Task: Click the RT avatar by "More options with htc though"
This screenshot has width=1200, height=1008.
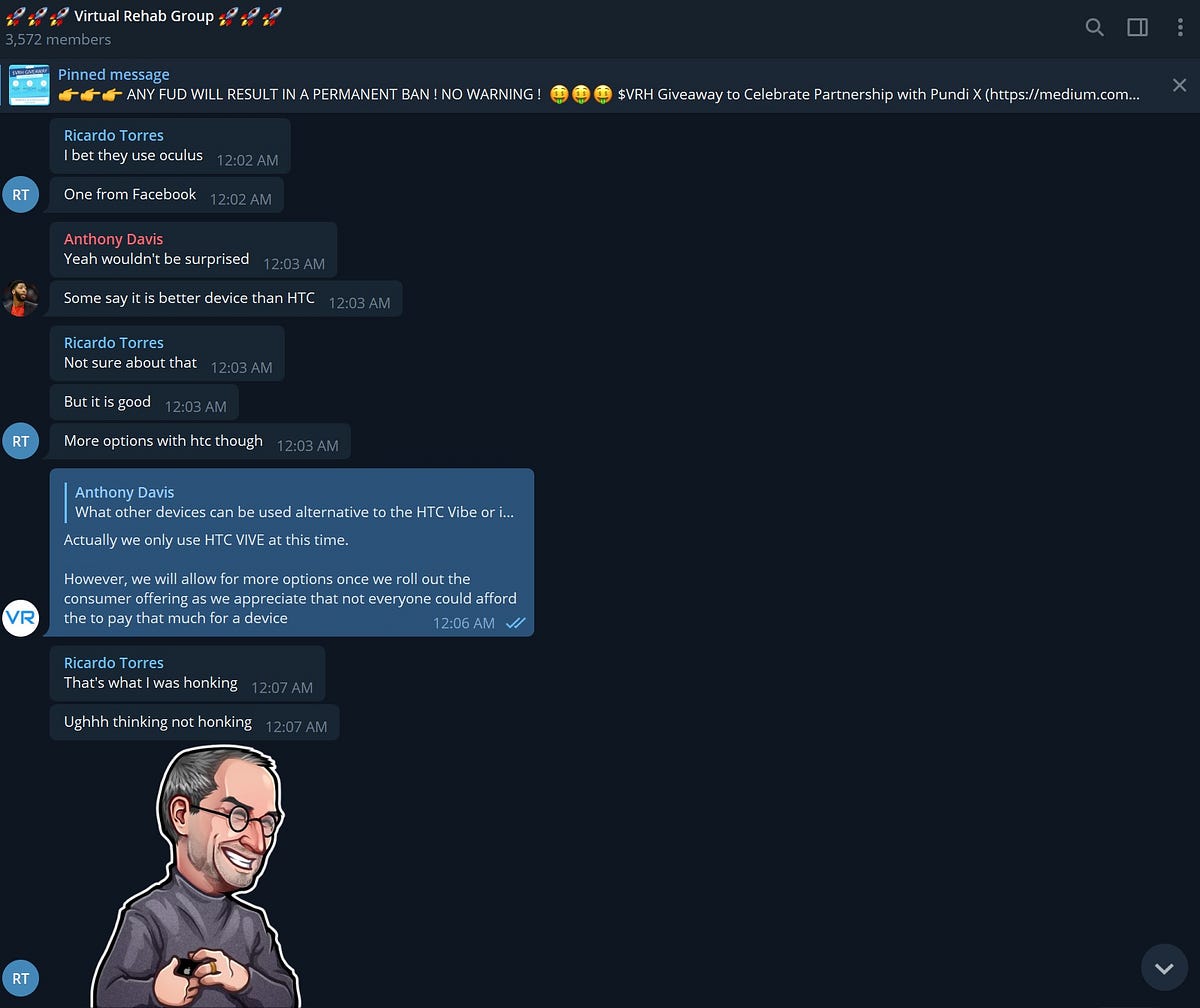Action: pyautogui.click(x=21, y=440)
